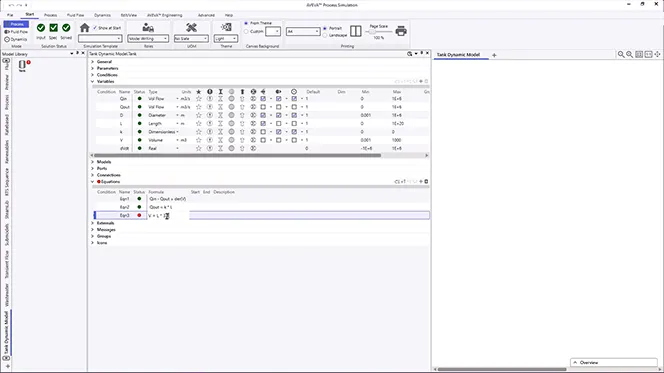Expand the General section
This screenshot has height=373, width=664.
point(93,62)
